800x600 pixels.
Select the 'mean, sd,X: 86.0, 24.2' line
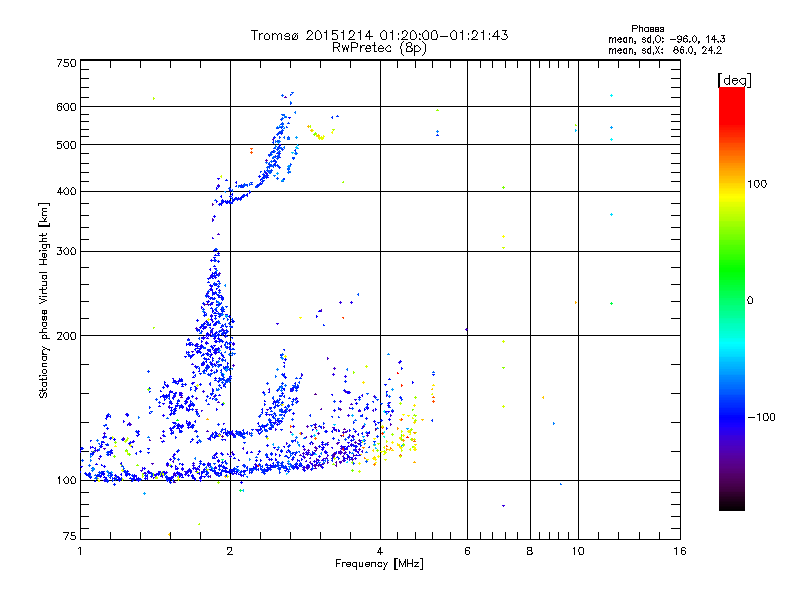(x=665, y=50)
